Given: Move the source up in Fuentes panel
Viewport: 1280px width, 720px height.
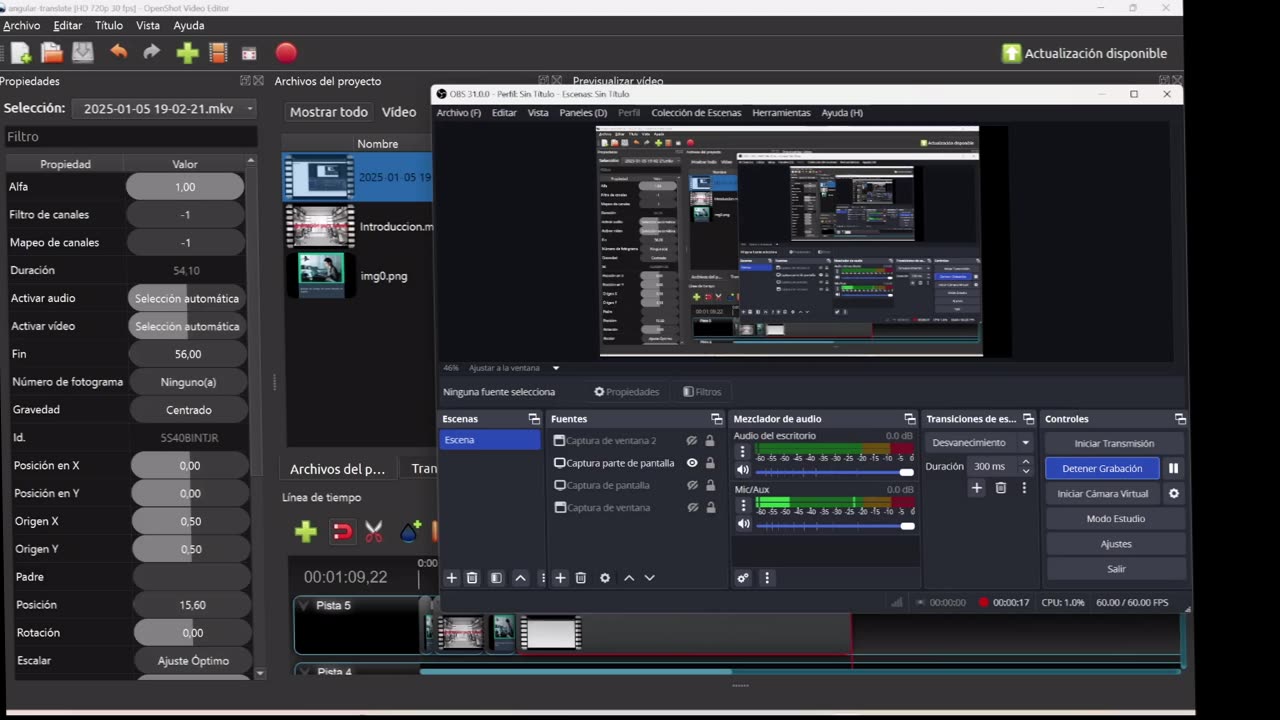Looking at the screenshot, I should point(629,578).
